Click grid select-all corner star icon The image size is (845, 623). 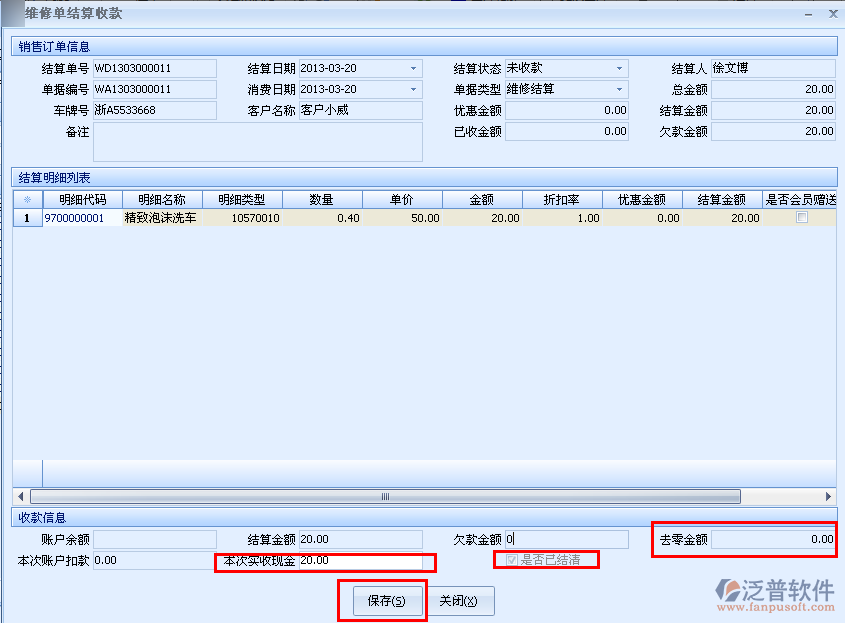(27, 200)
